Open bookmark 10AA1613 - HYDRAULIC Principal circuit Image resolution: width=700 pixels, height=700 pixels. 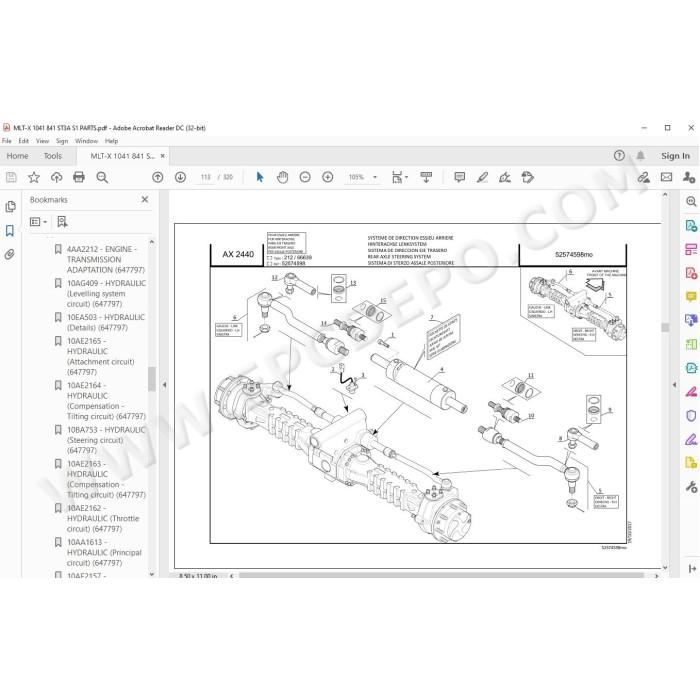tap(104, 552)
